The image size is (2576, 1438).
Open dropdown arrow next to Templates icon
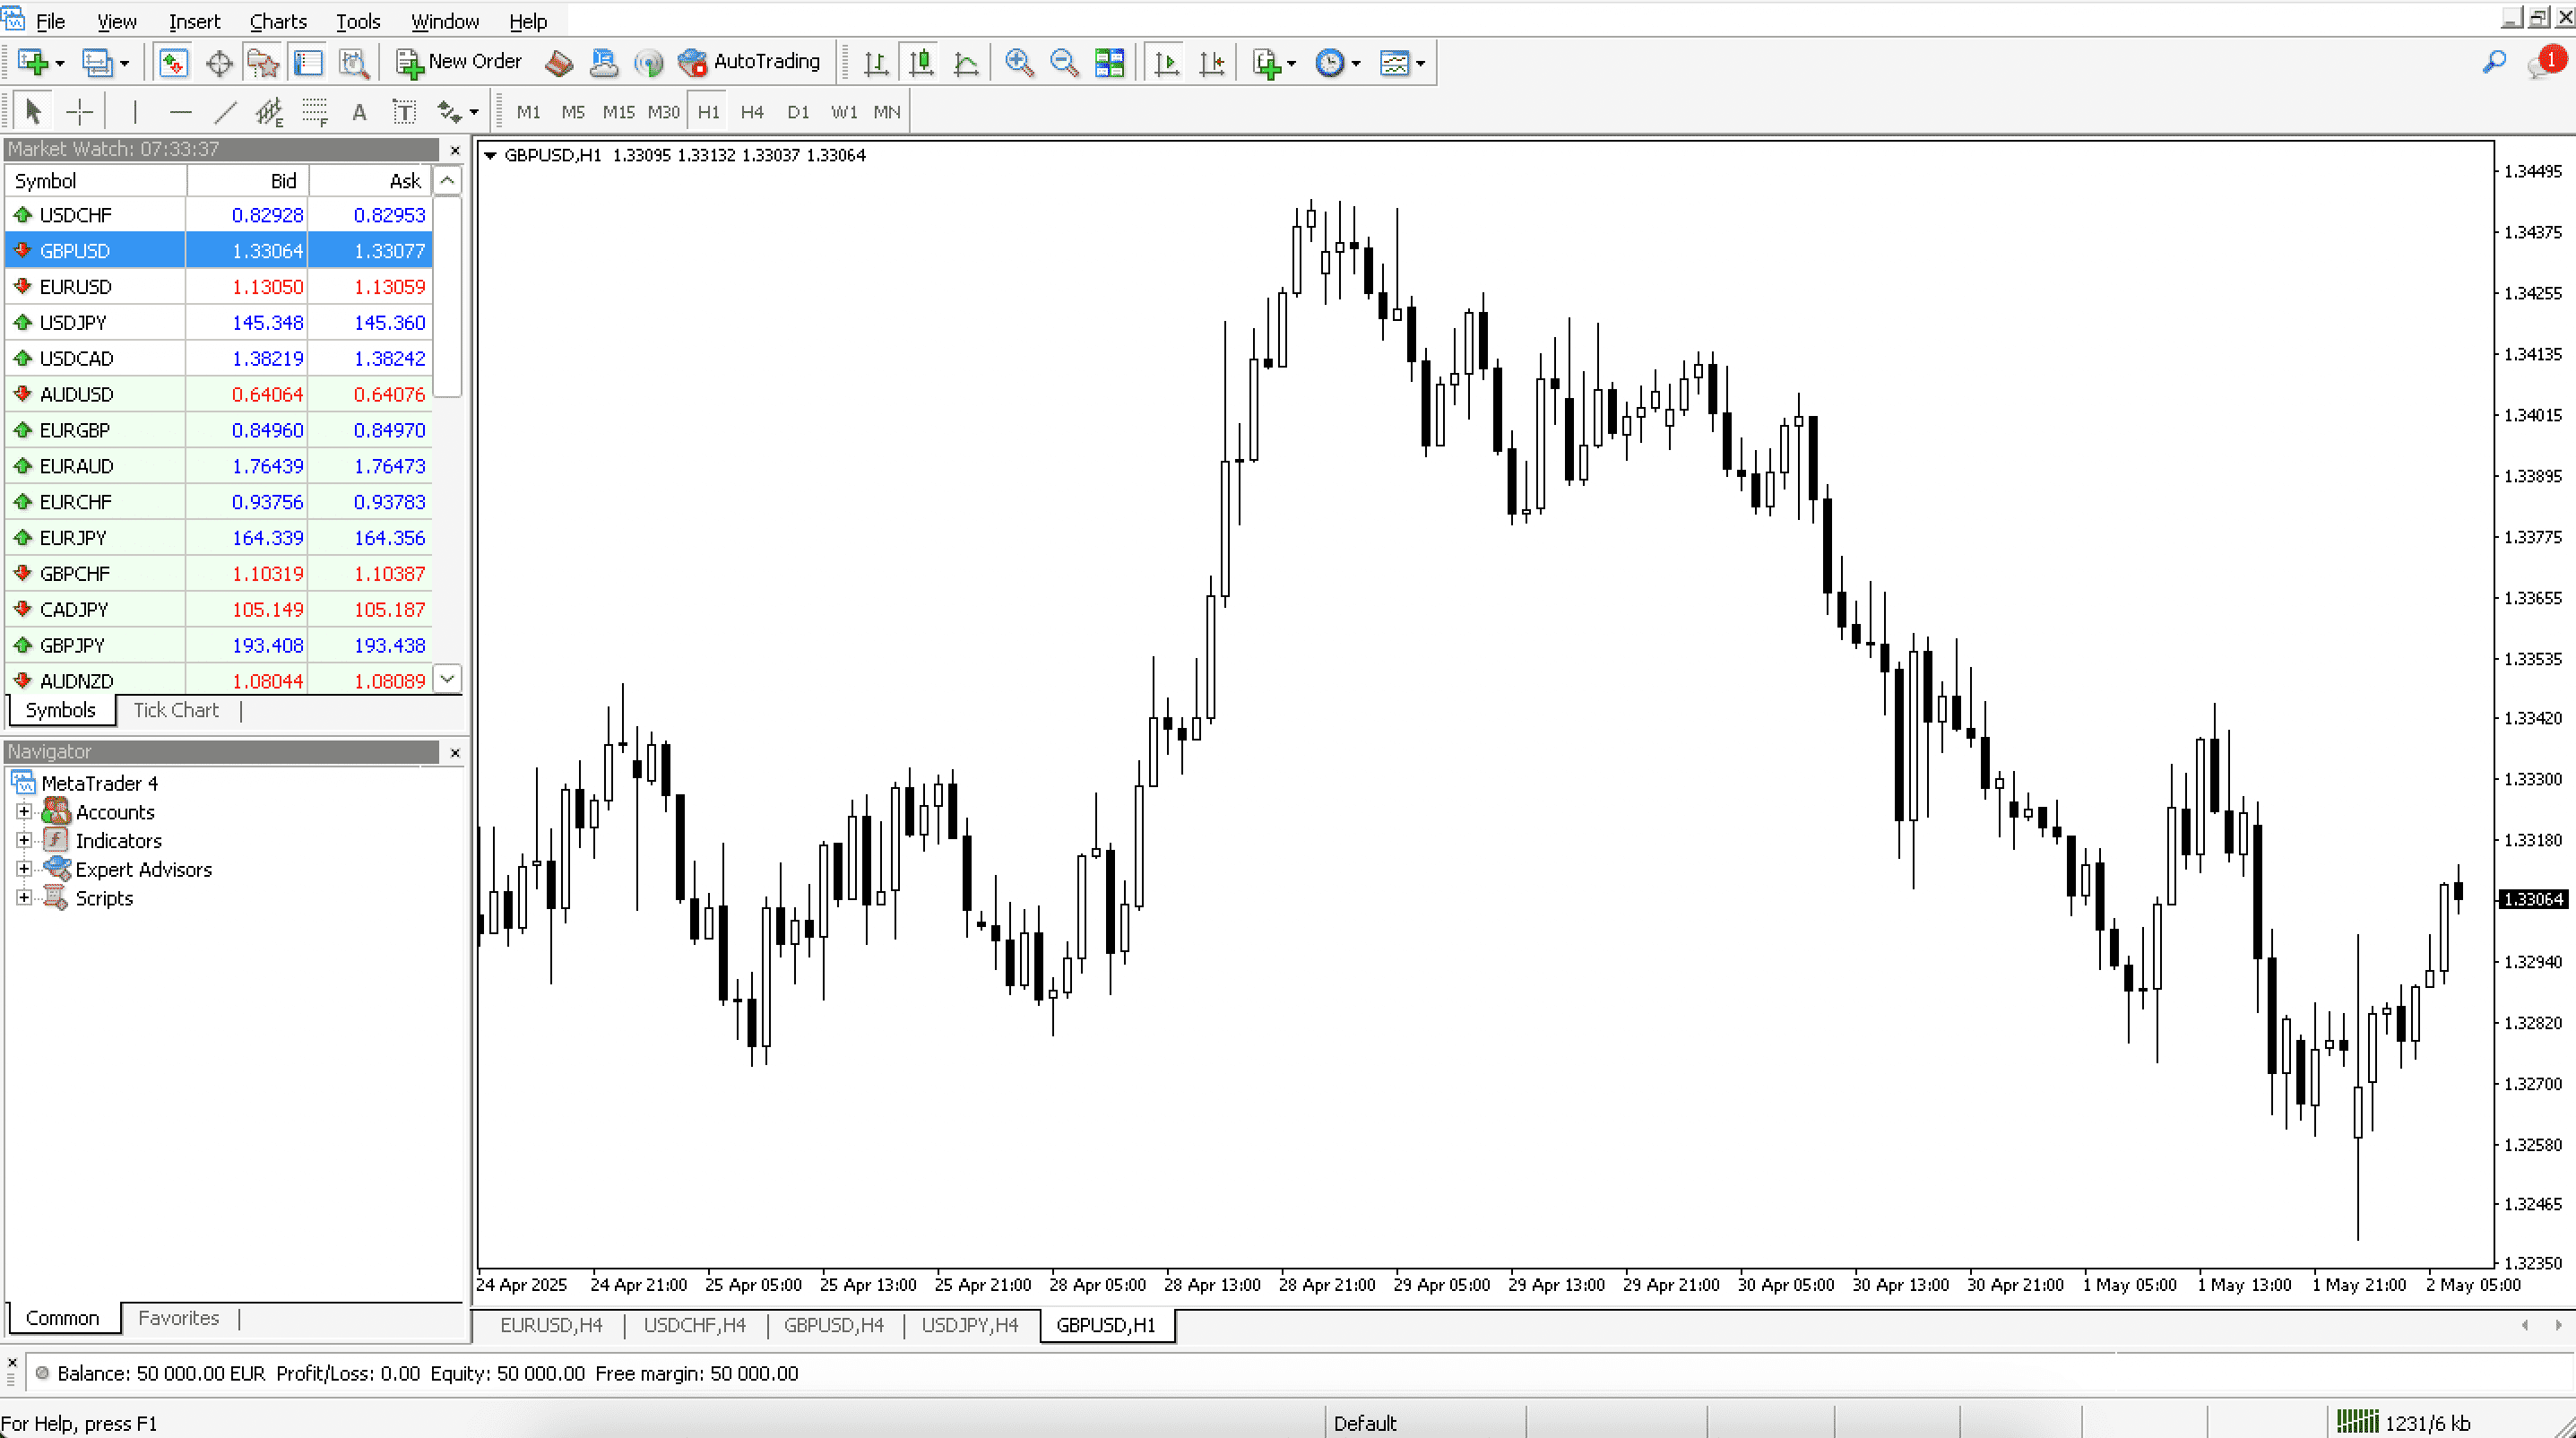tap(1420, 64)
